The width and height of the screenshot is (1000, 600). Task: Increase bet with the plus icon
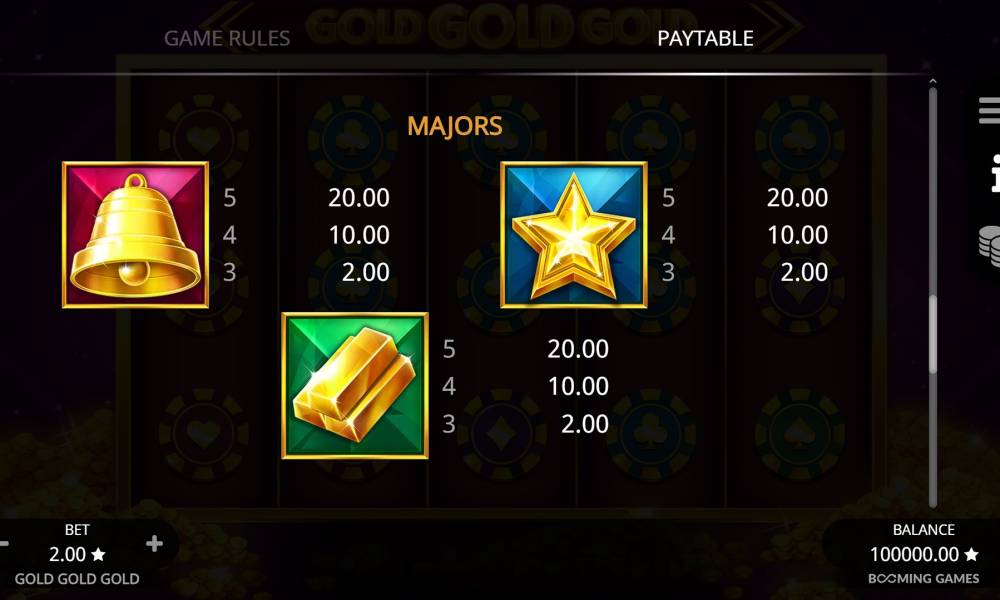point(154,544)
